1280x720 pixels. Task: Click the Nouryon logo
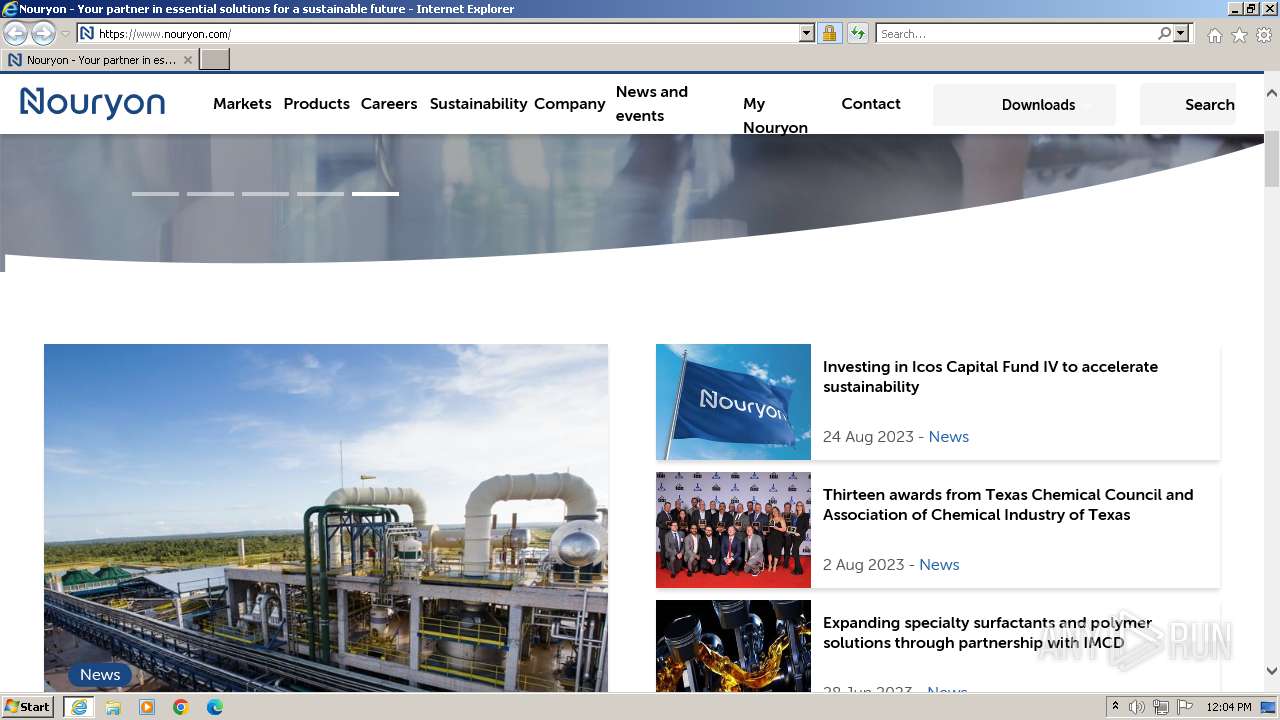[92, 103]
